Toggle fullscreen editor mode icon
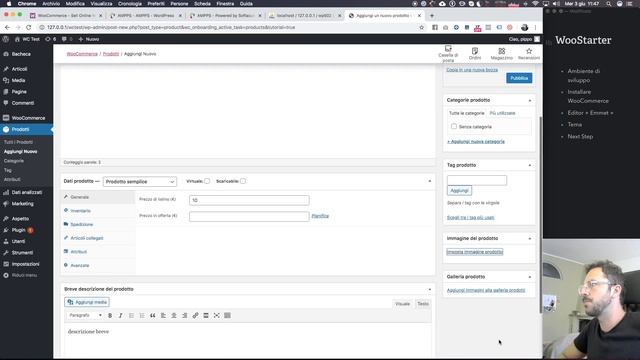This screenshot has height=360, width=640. coord(217,316)
